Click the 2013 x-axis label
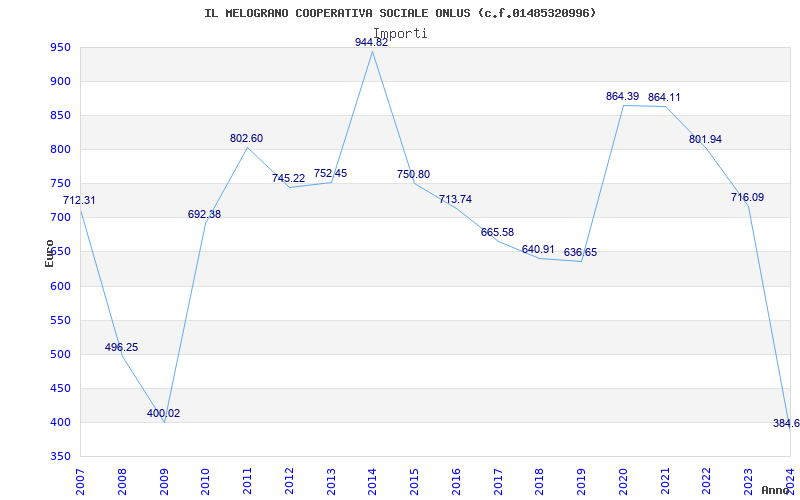 point(331,482)
